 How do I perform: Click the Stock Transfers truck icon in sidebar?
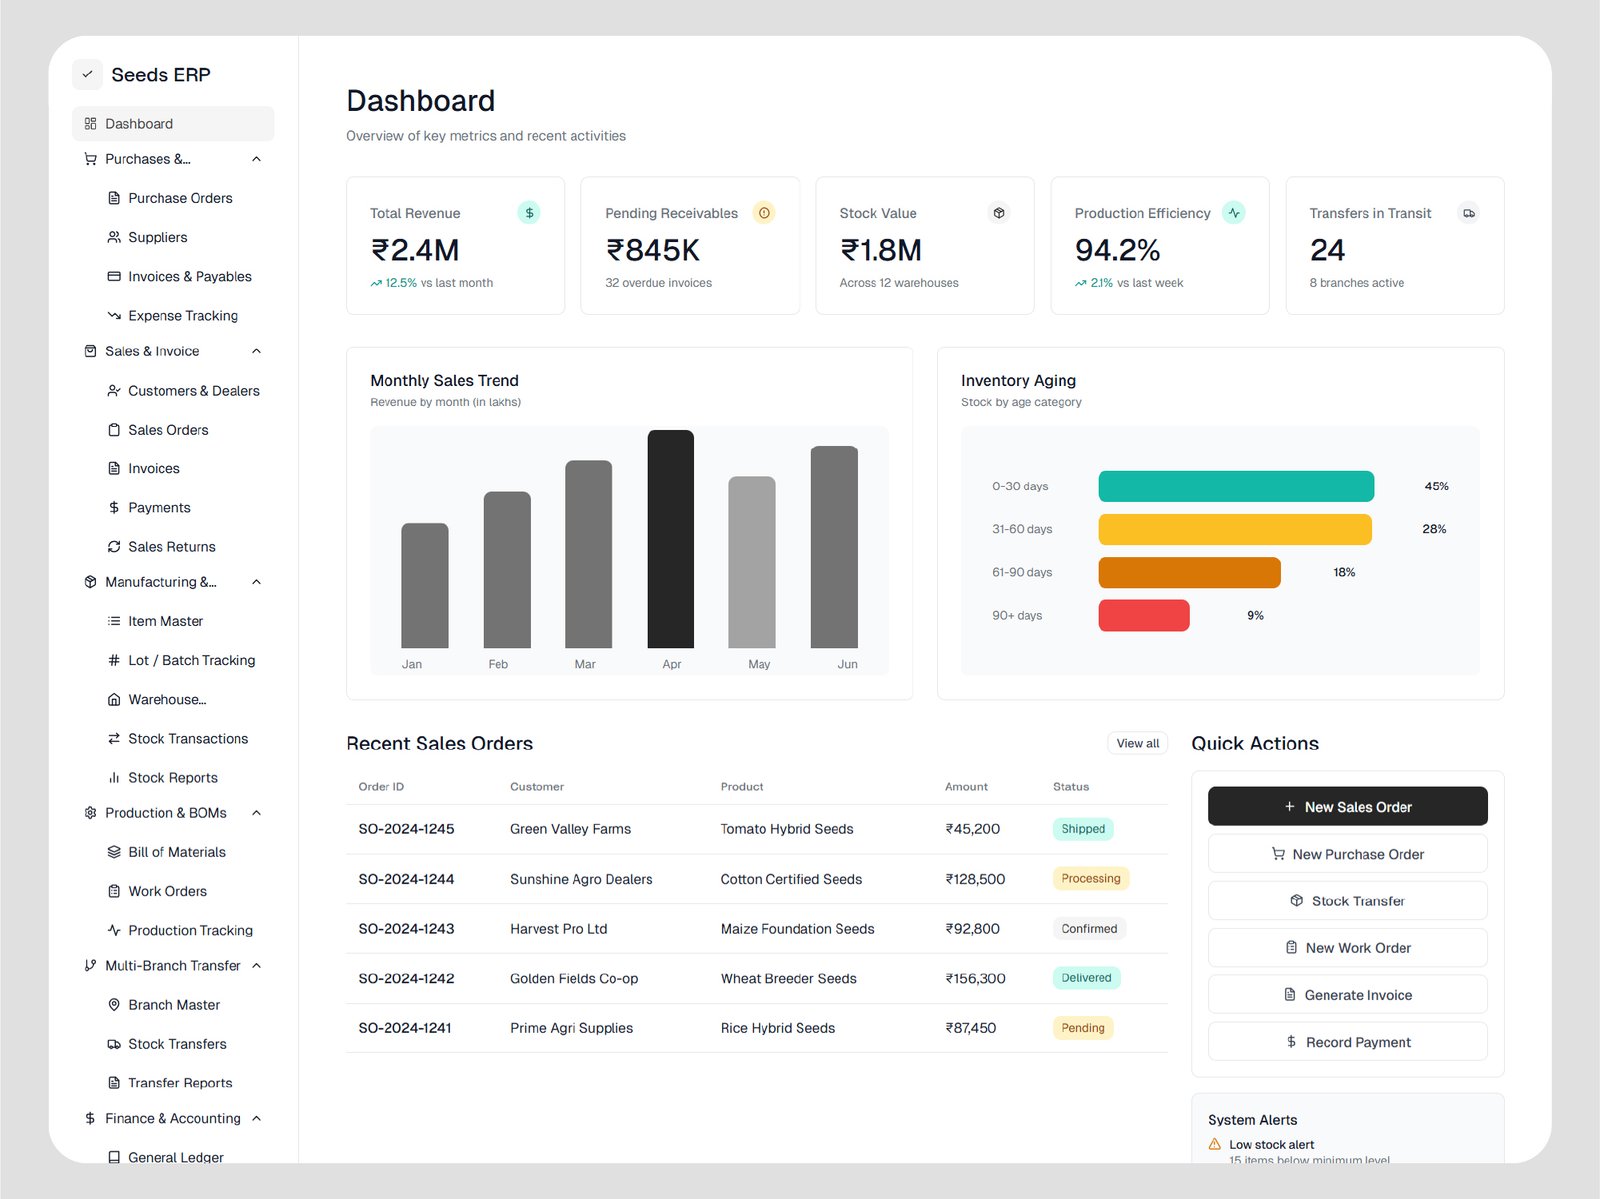(114, 1043)
